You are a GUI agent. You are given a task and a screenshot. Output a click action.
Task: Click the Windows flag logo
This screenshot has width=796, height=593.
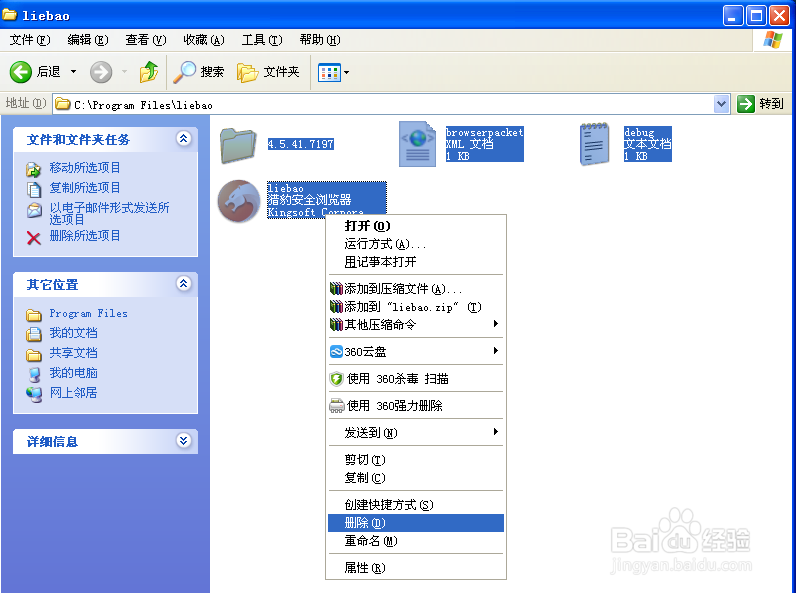coord(772,40)
